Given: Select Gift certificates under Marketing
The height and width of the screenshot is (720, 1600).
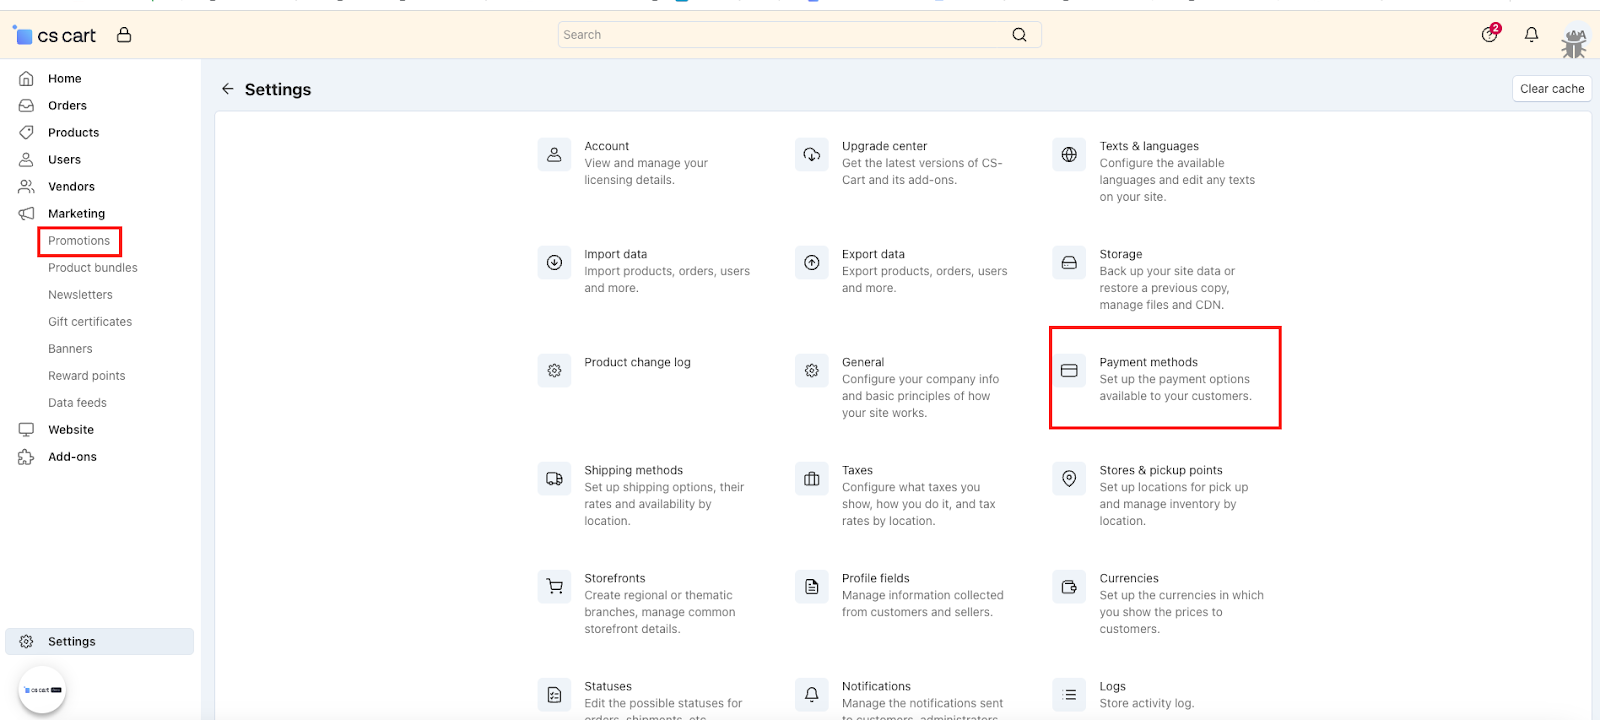Looking at the screenshot, I should (x=90, y=322).
